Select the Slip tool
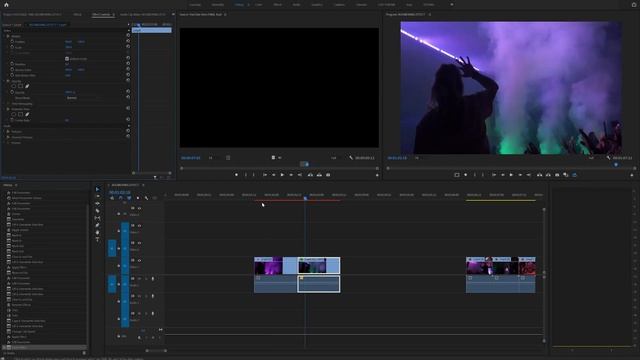This screenshot has width=640, height=360. (97, 218)
